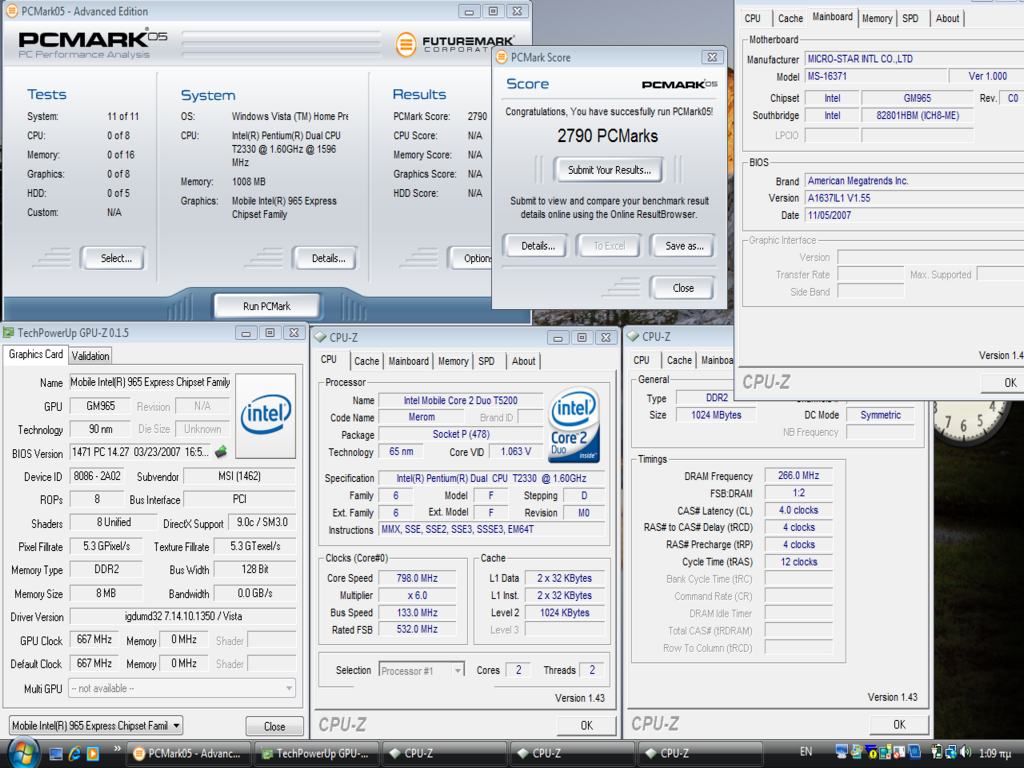Click the desktop clock gadget
Screen dimensions: 1024x768
[x=970, y=421]
